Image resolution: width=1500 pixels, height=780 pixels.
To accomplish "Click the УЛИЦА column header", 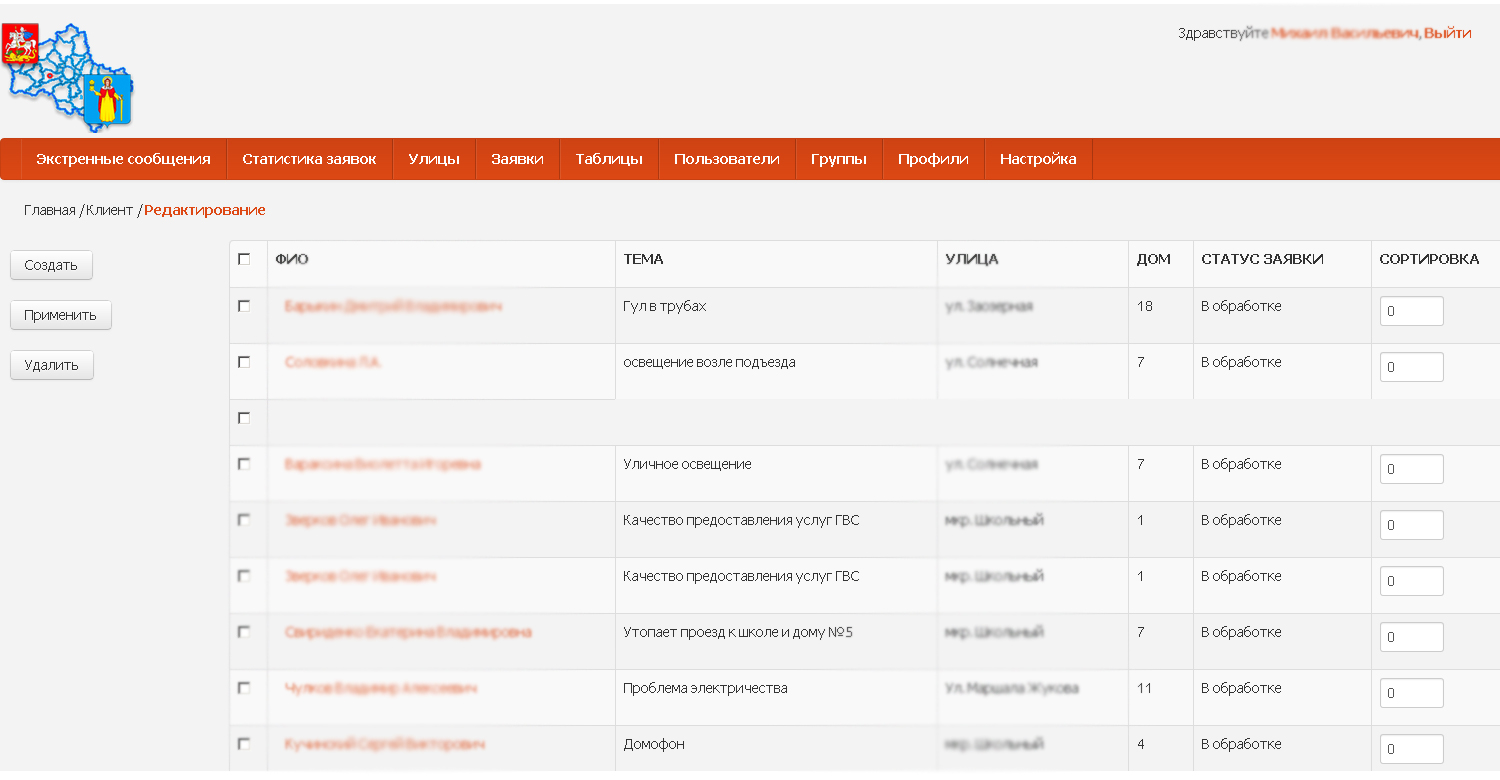I will [972, 259].
